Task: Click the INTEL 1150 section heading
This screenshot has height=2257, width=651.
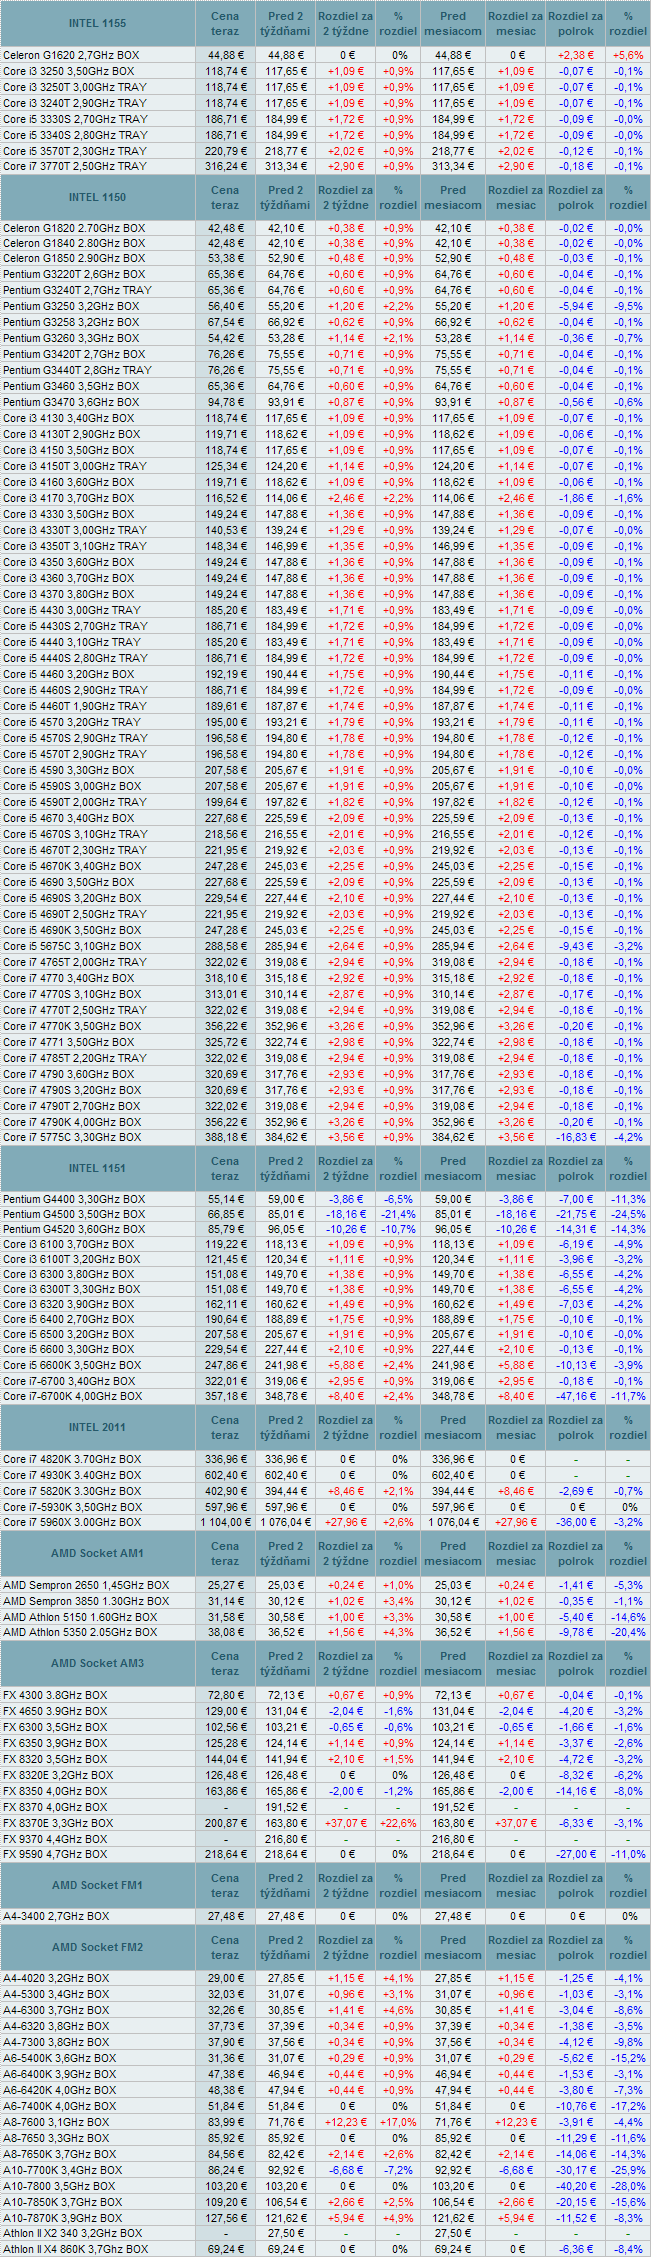Action: [x=97, y=197]
